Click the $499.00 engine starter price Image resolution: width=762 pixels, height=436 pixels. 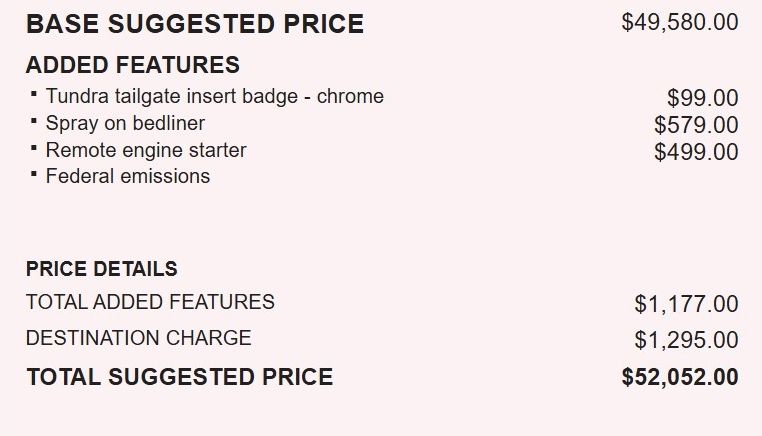pyautogui.click(x=696, y=152)
